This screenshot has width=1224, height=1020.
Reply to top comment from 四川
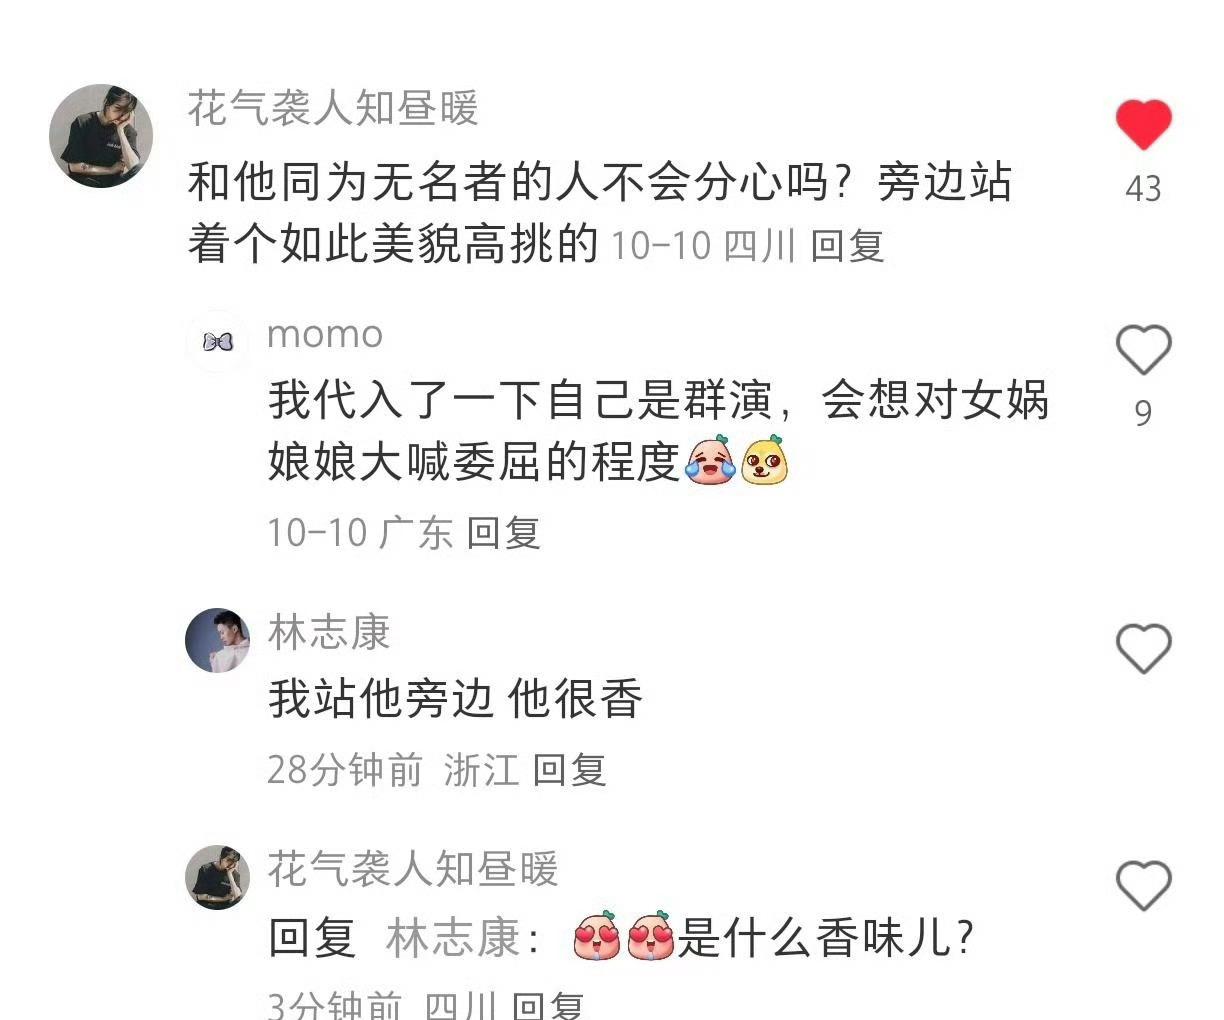(x=847, y=245)
